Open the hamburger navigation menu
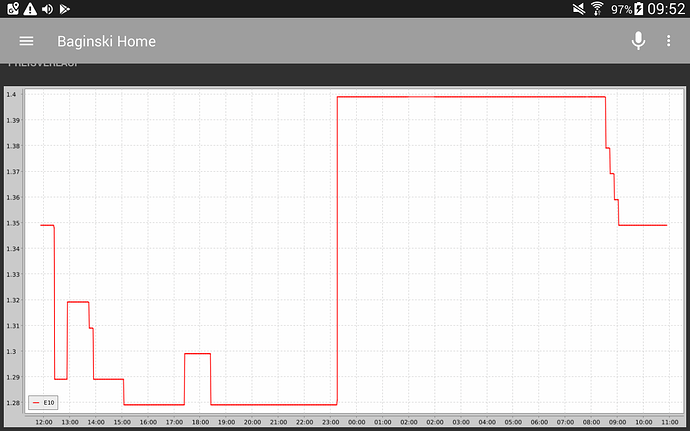This screenshot has width=690, height=431. 26,41
